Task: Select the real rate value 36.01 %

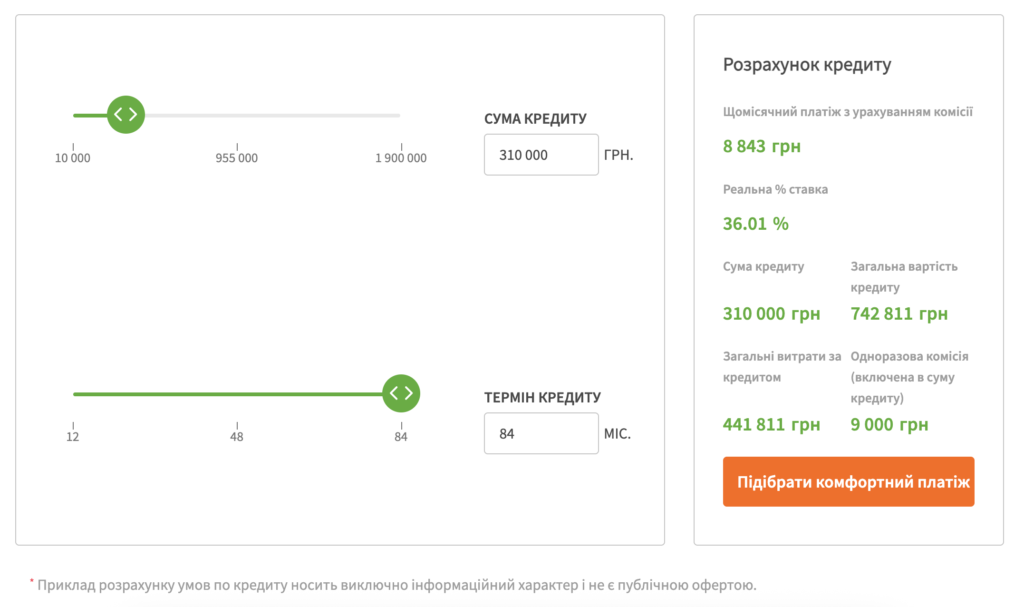Action: coord(756,224)
